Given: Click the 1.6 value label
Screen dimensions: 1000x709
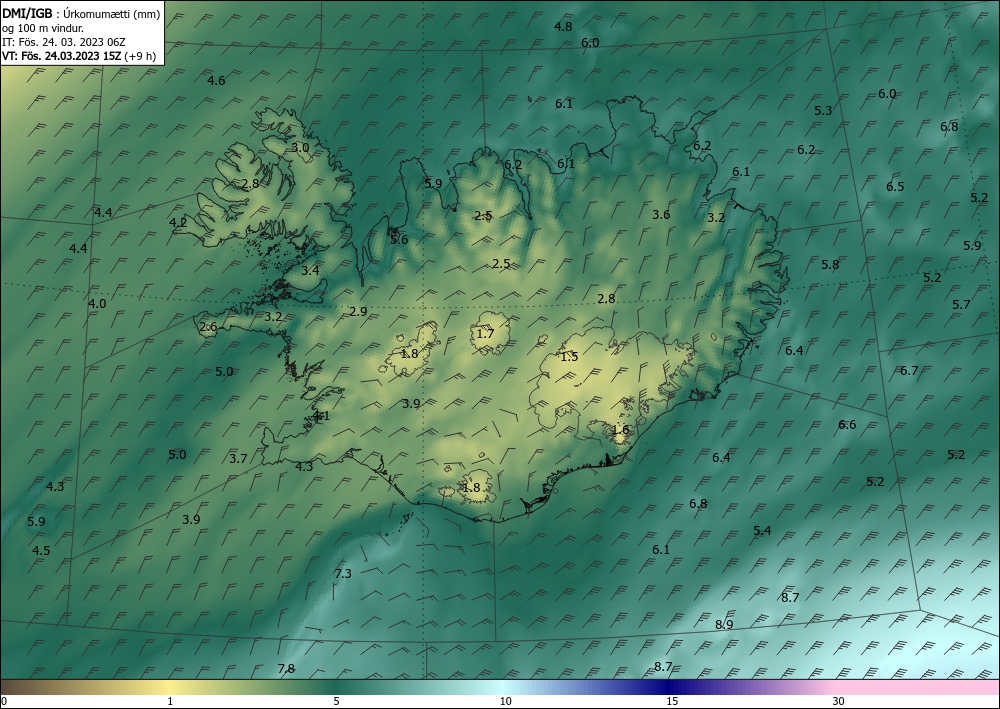Looking at the screenshot, I should (x=621, y=430).
